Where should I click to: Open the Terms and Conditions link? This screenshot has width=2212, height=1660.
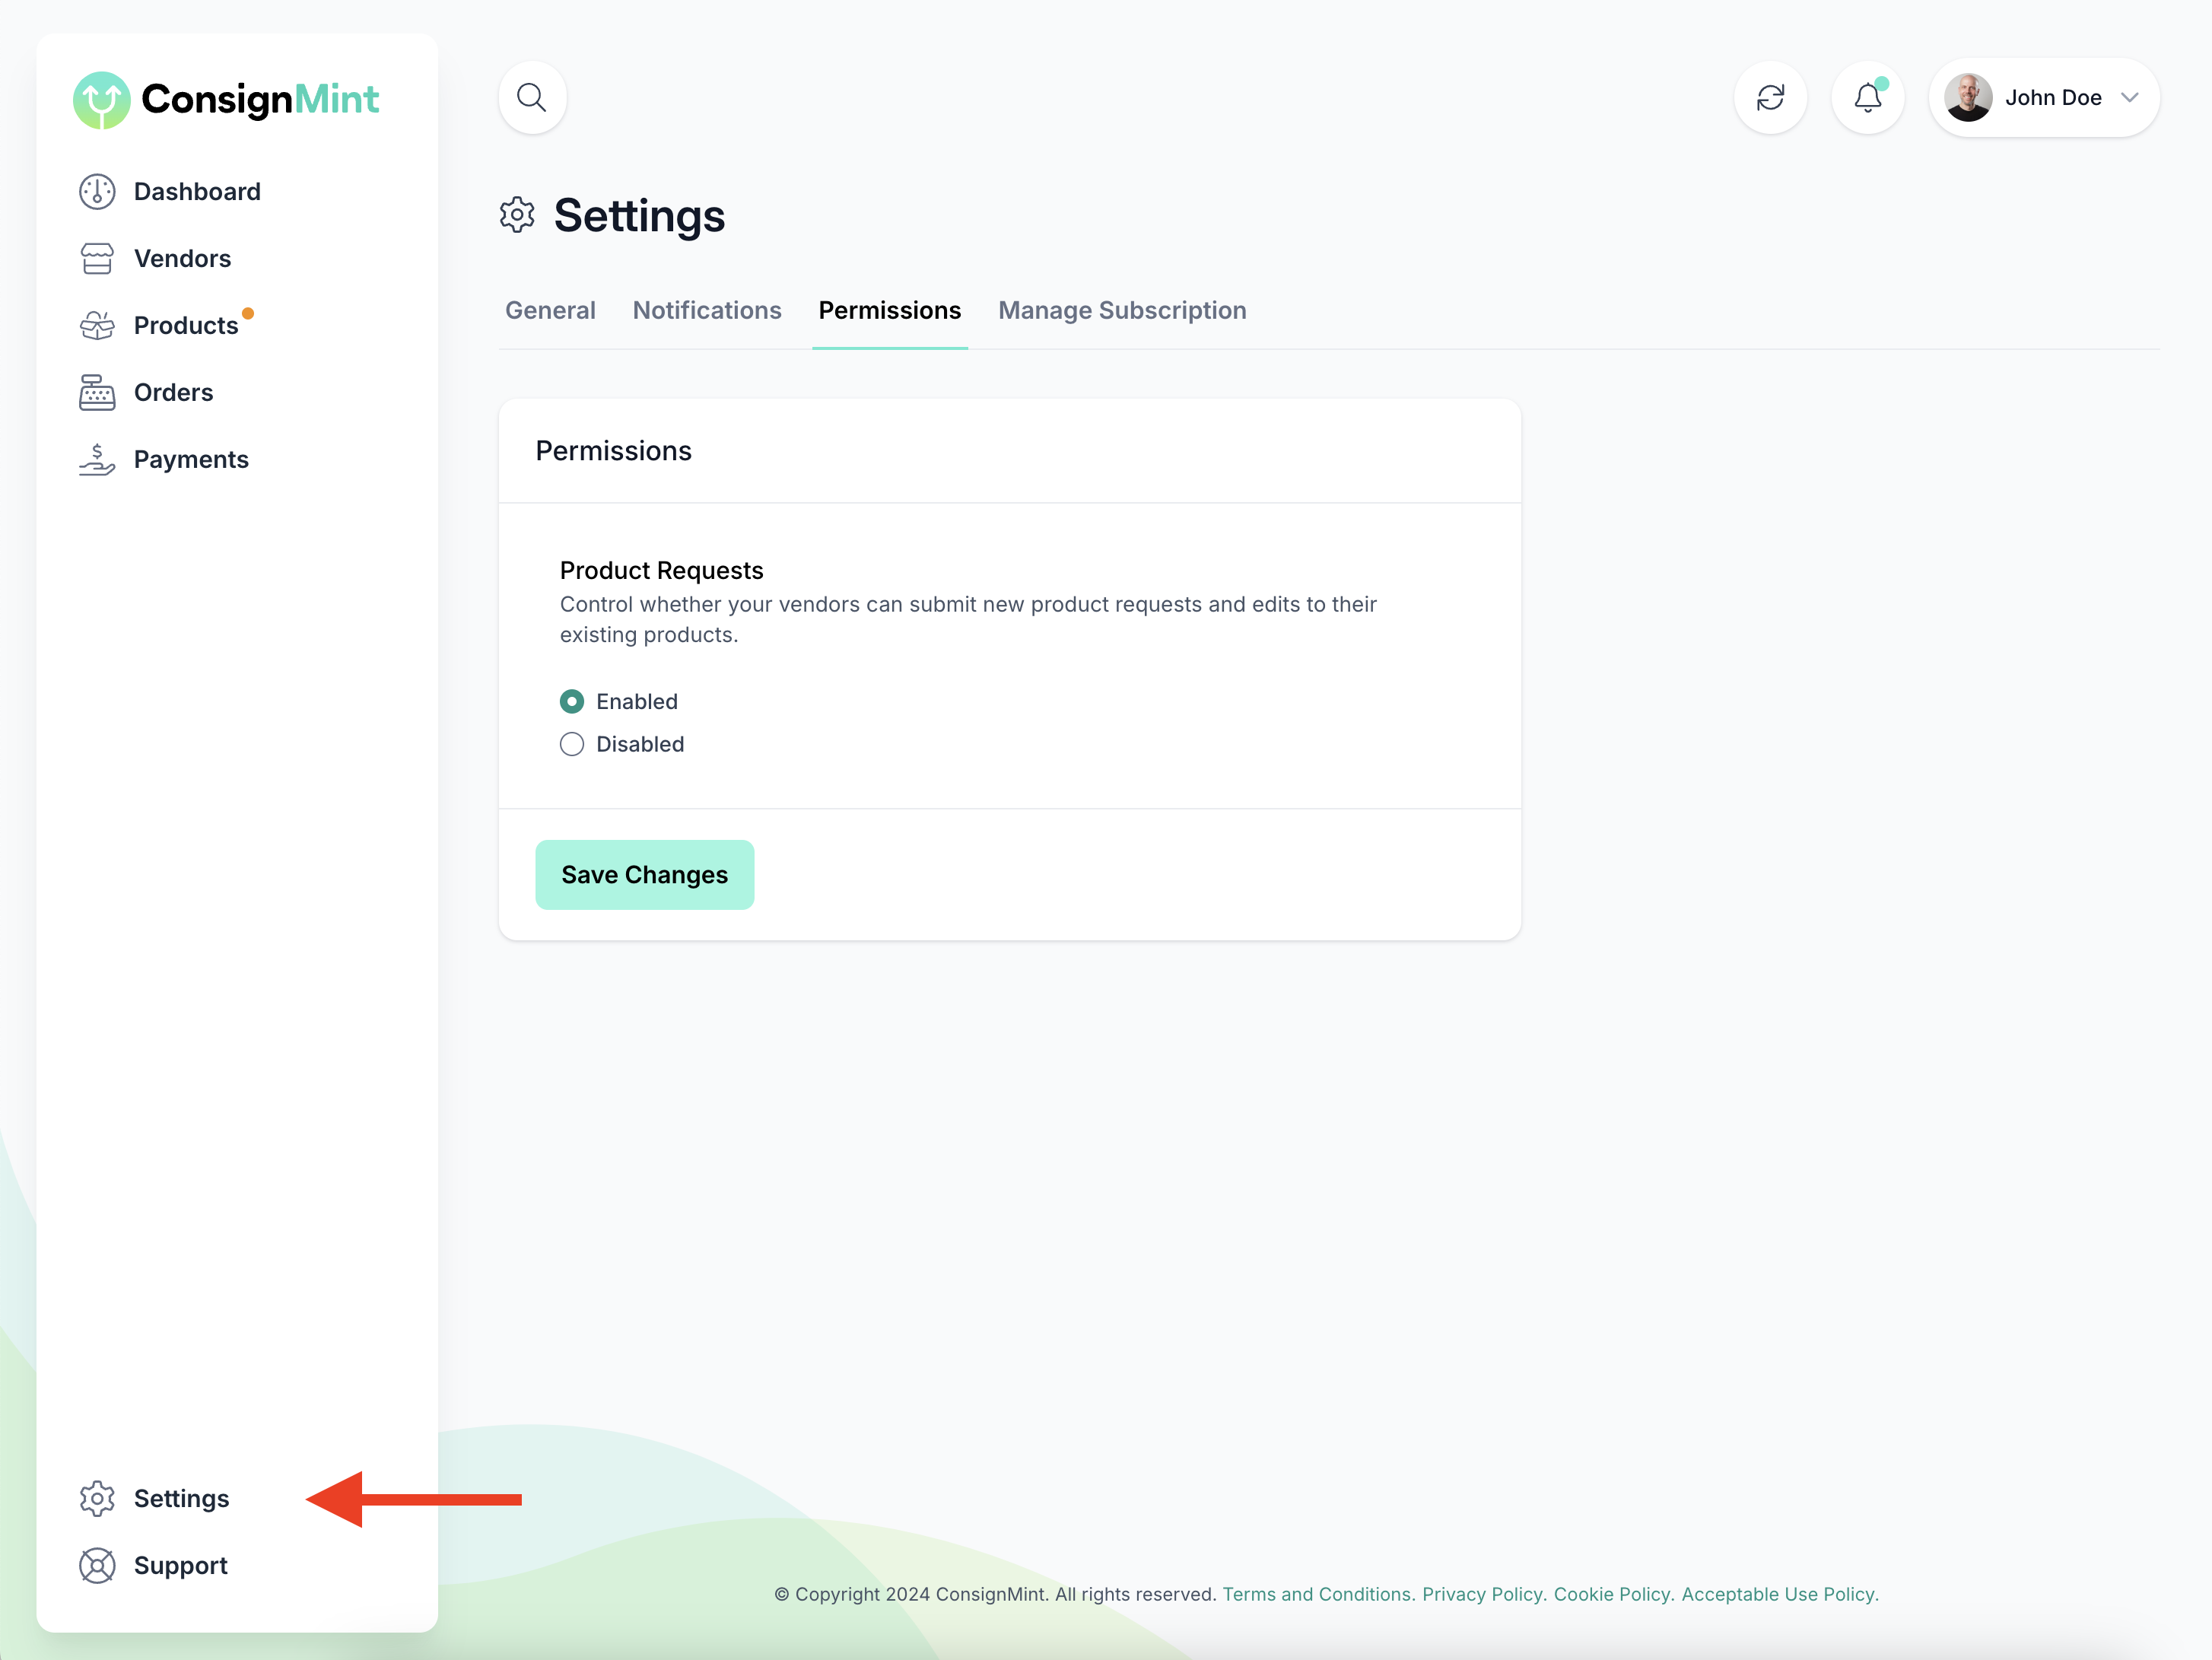(1318, 1594)
